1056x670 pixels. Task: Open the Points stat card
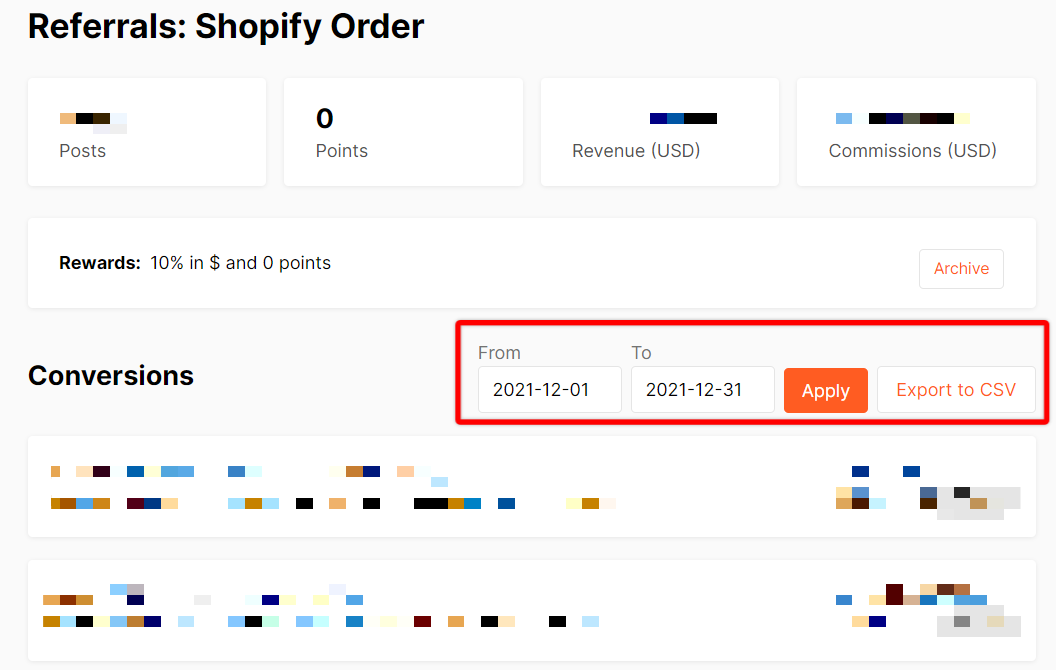[403, 132]
